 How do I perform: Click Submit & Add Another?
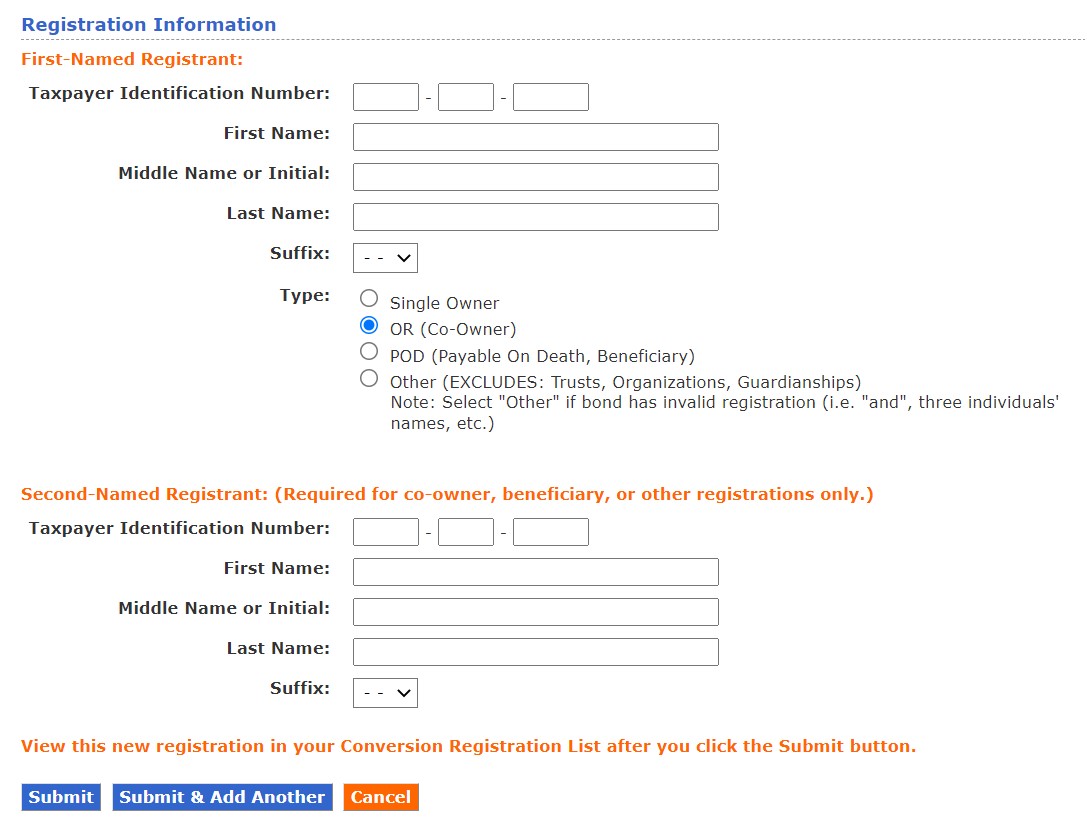(x=222, y=797)
